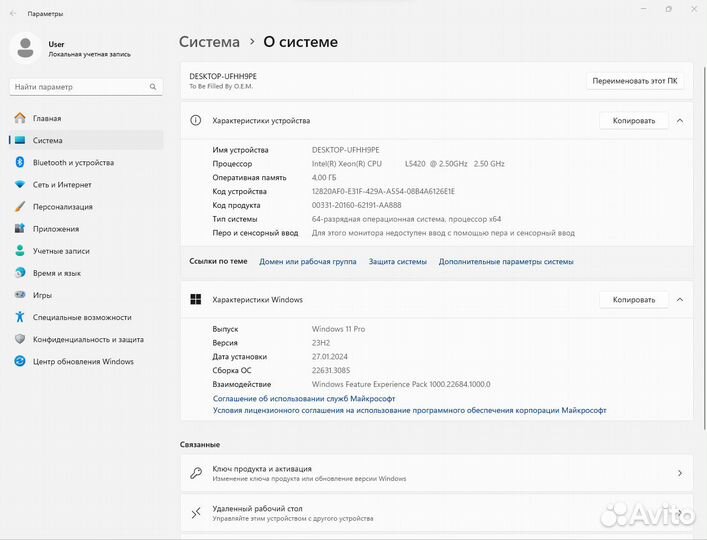
Task: Click the info icon beside Характеристики устройства
Action: click(x=196, y=120)
